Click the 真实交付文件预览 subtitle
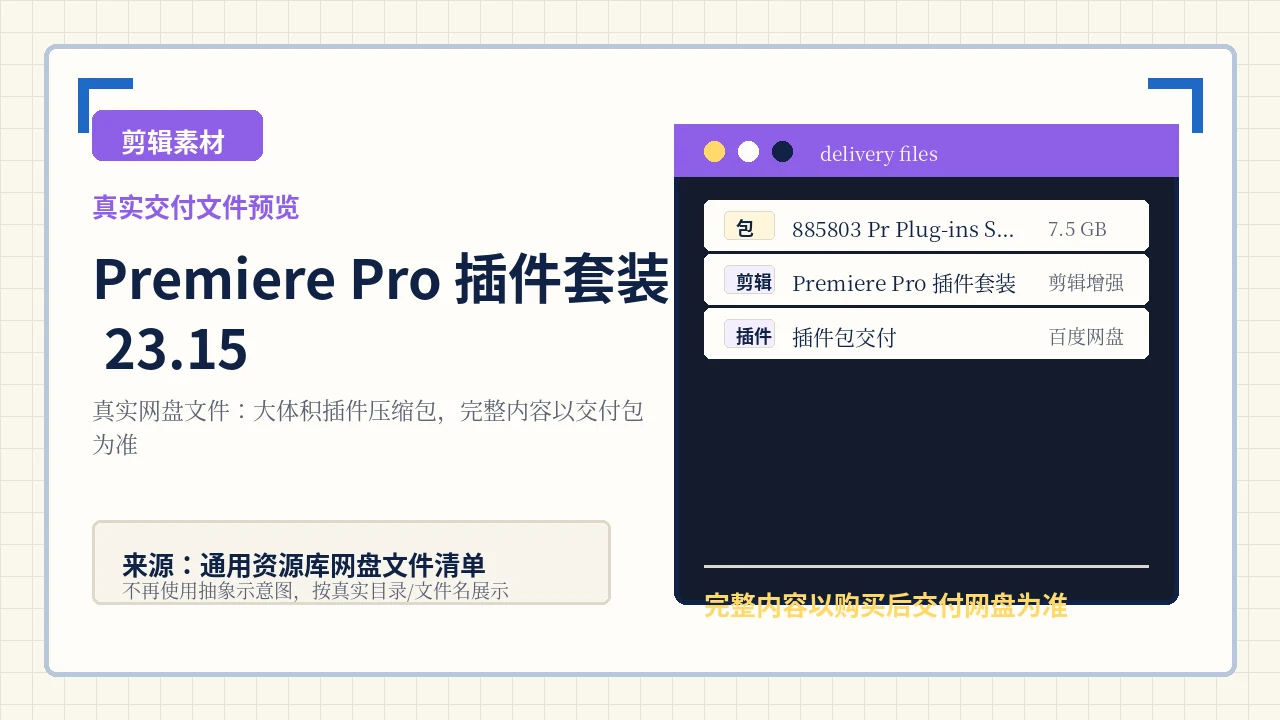 196,208
